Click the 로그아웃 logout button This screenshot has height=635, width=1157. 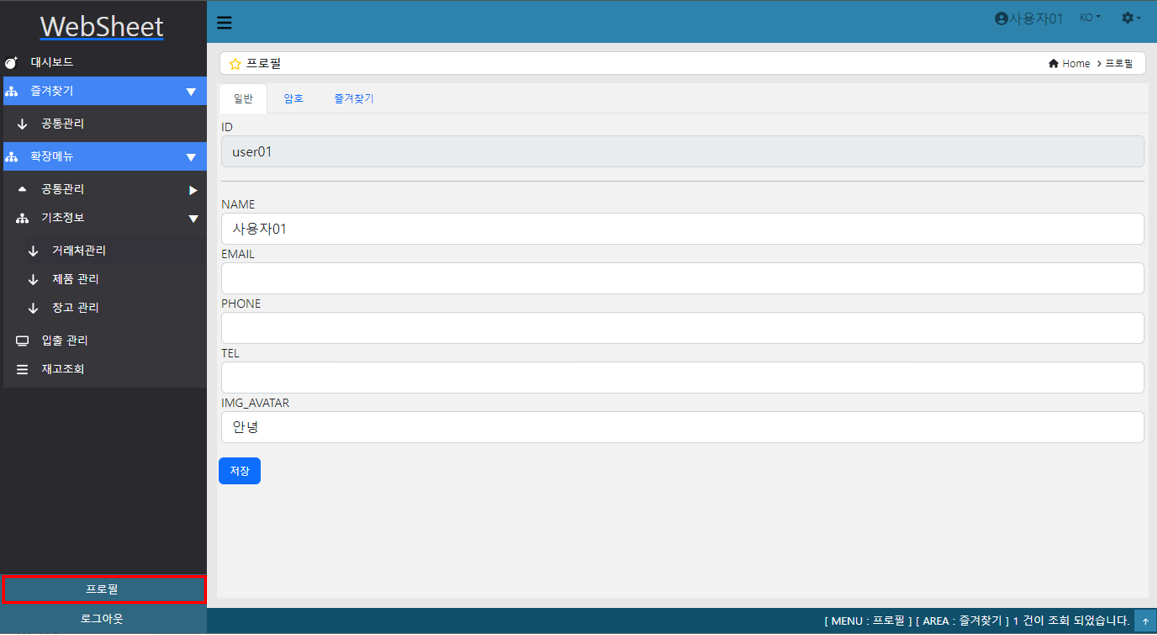[103, 620]
